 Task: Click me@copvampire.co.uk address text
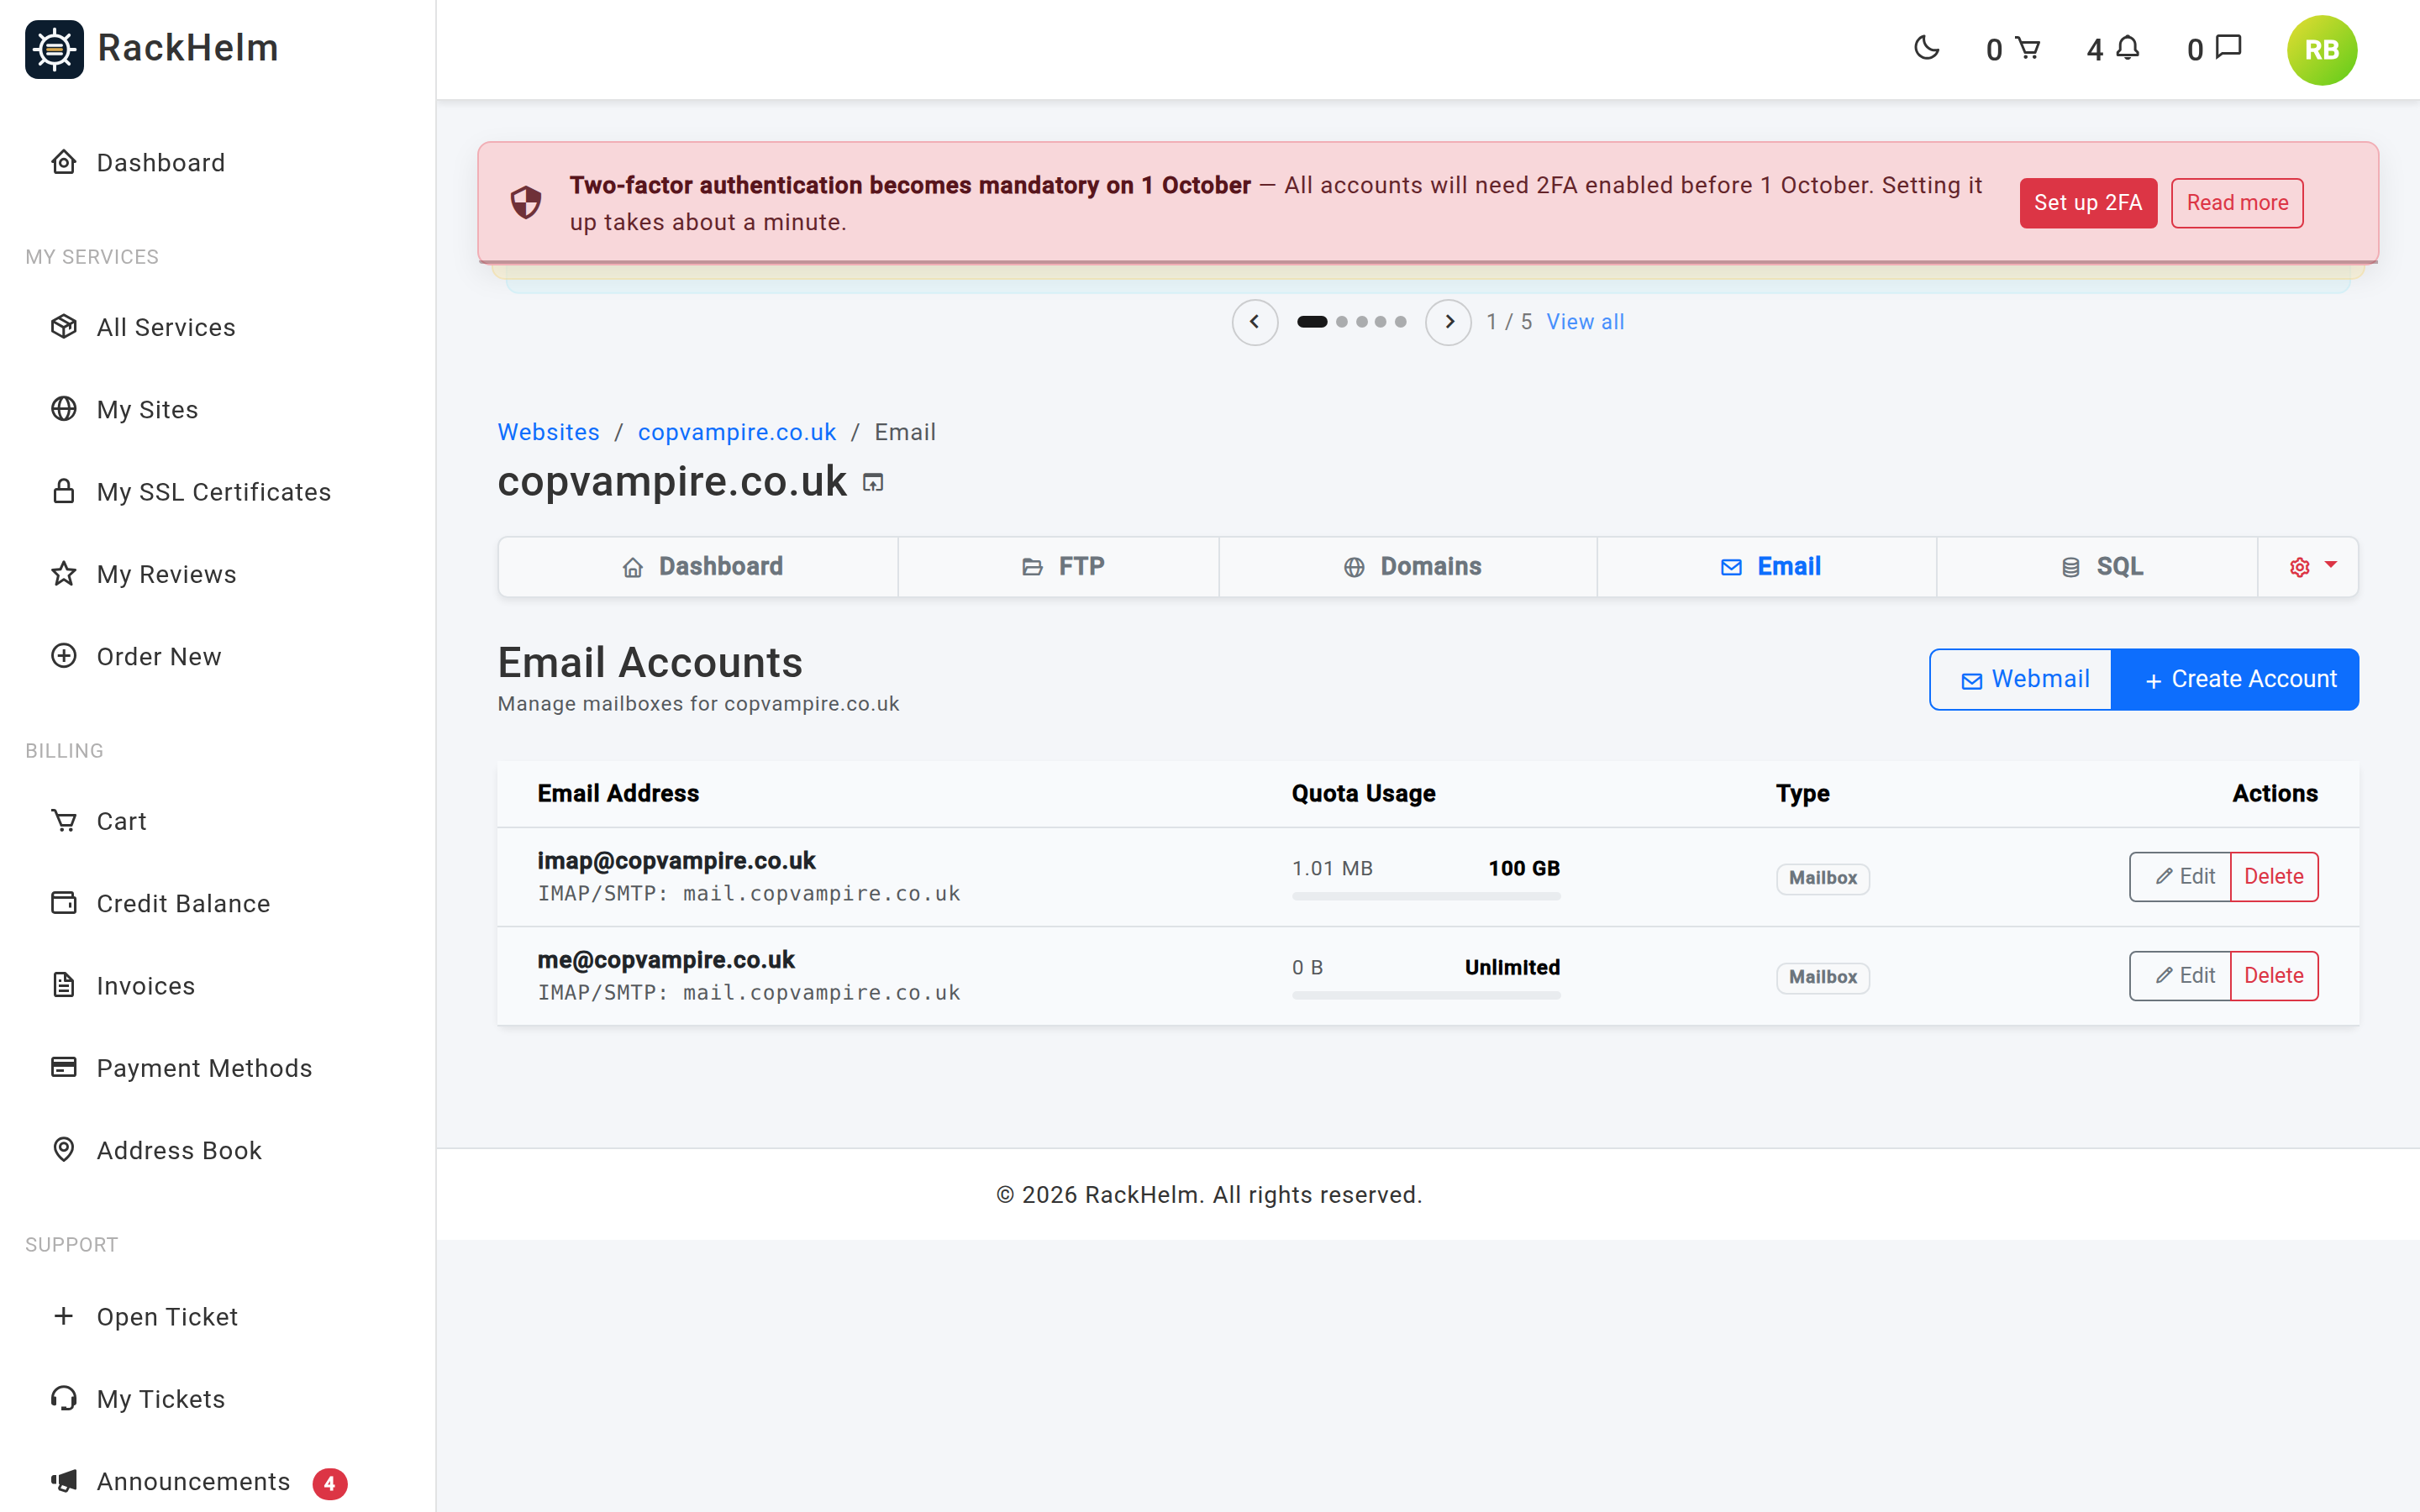[666, 960]
